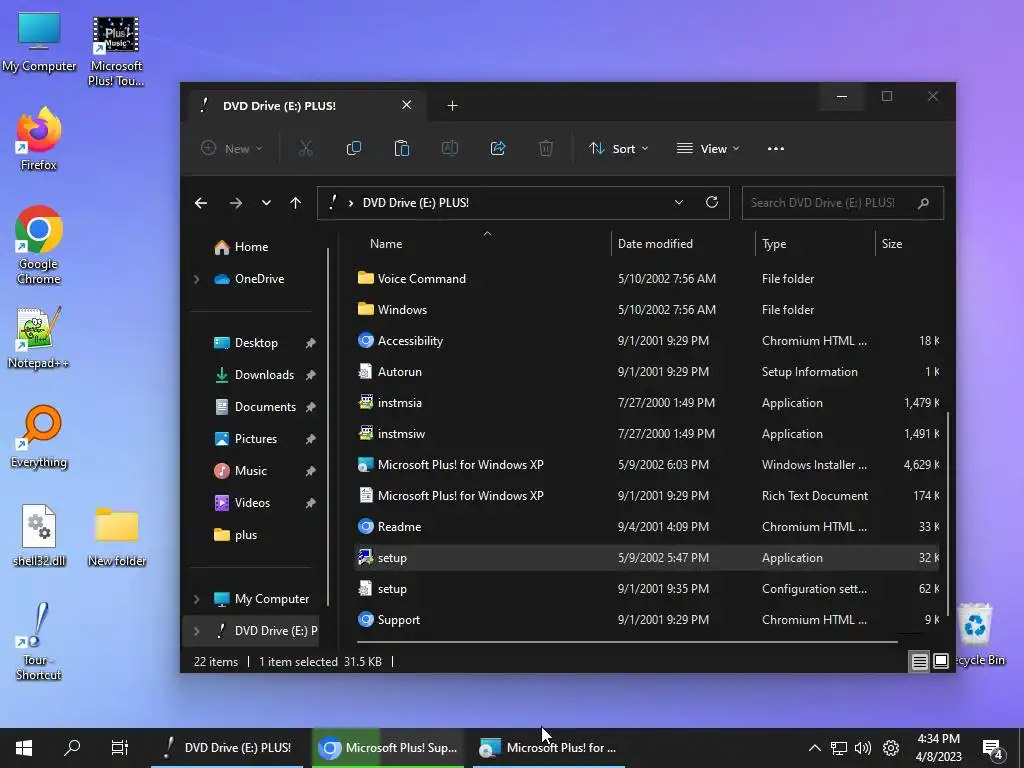Switch to Microsoft Plus! Sup... taskbar window
The width and height of the screenshot is (1024, 768).
(x=388, y=748)
